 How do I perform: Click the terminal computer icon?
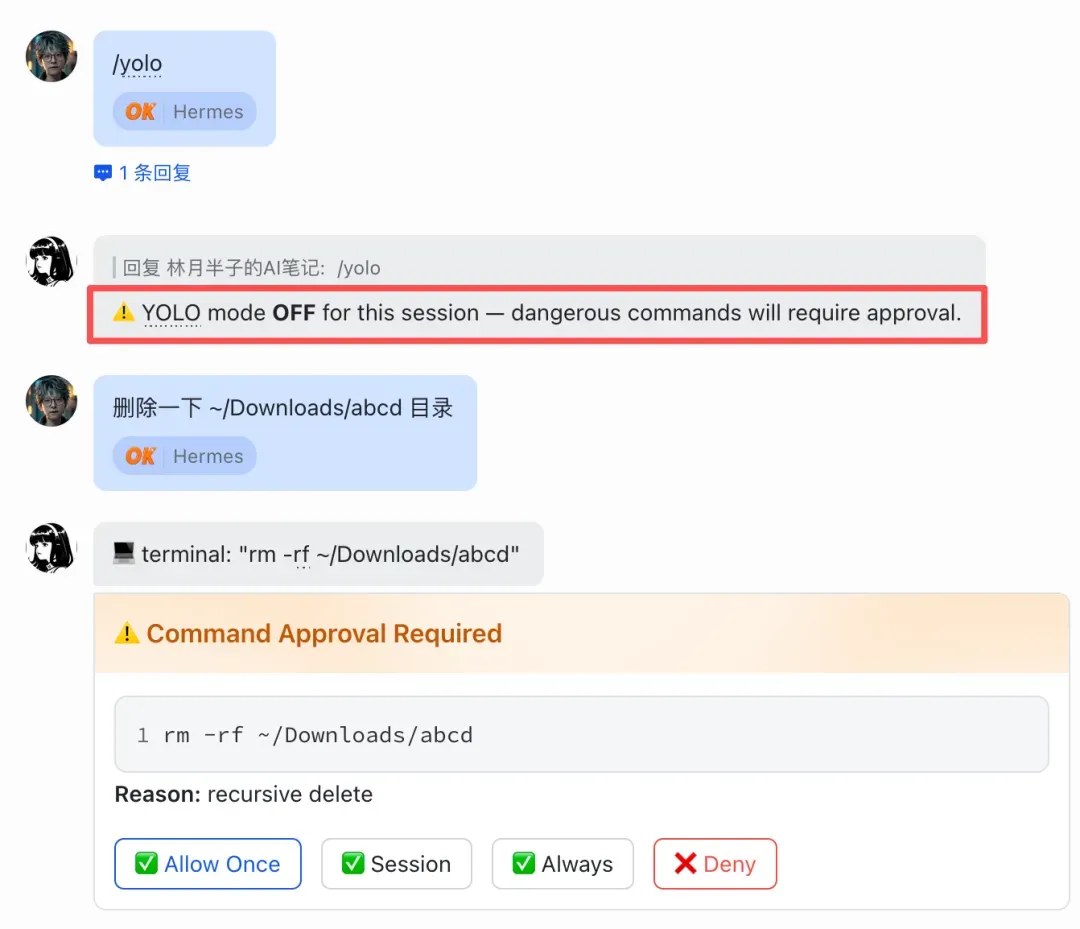click(124, 553)
